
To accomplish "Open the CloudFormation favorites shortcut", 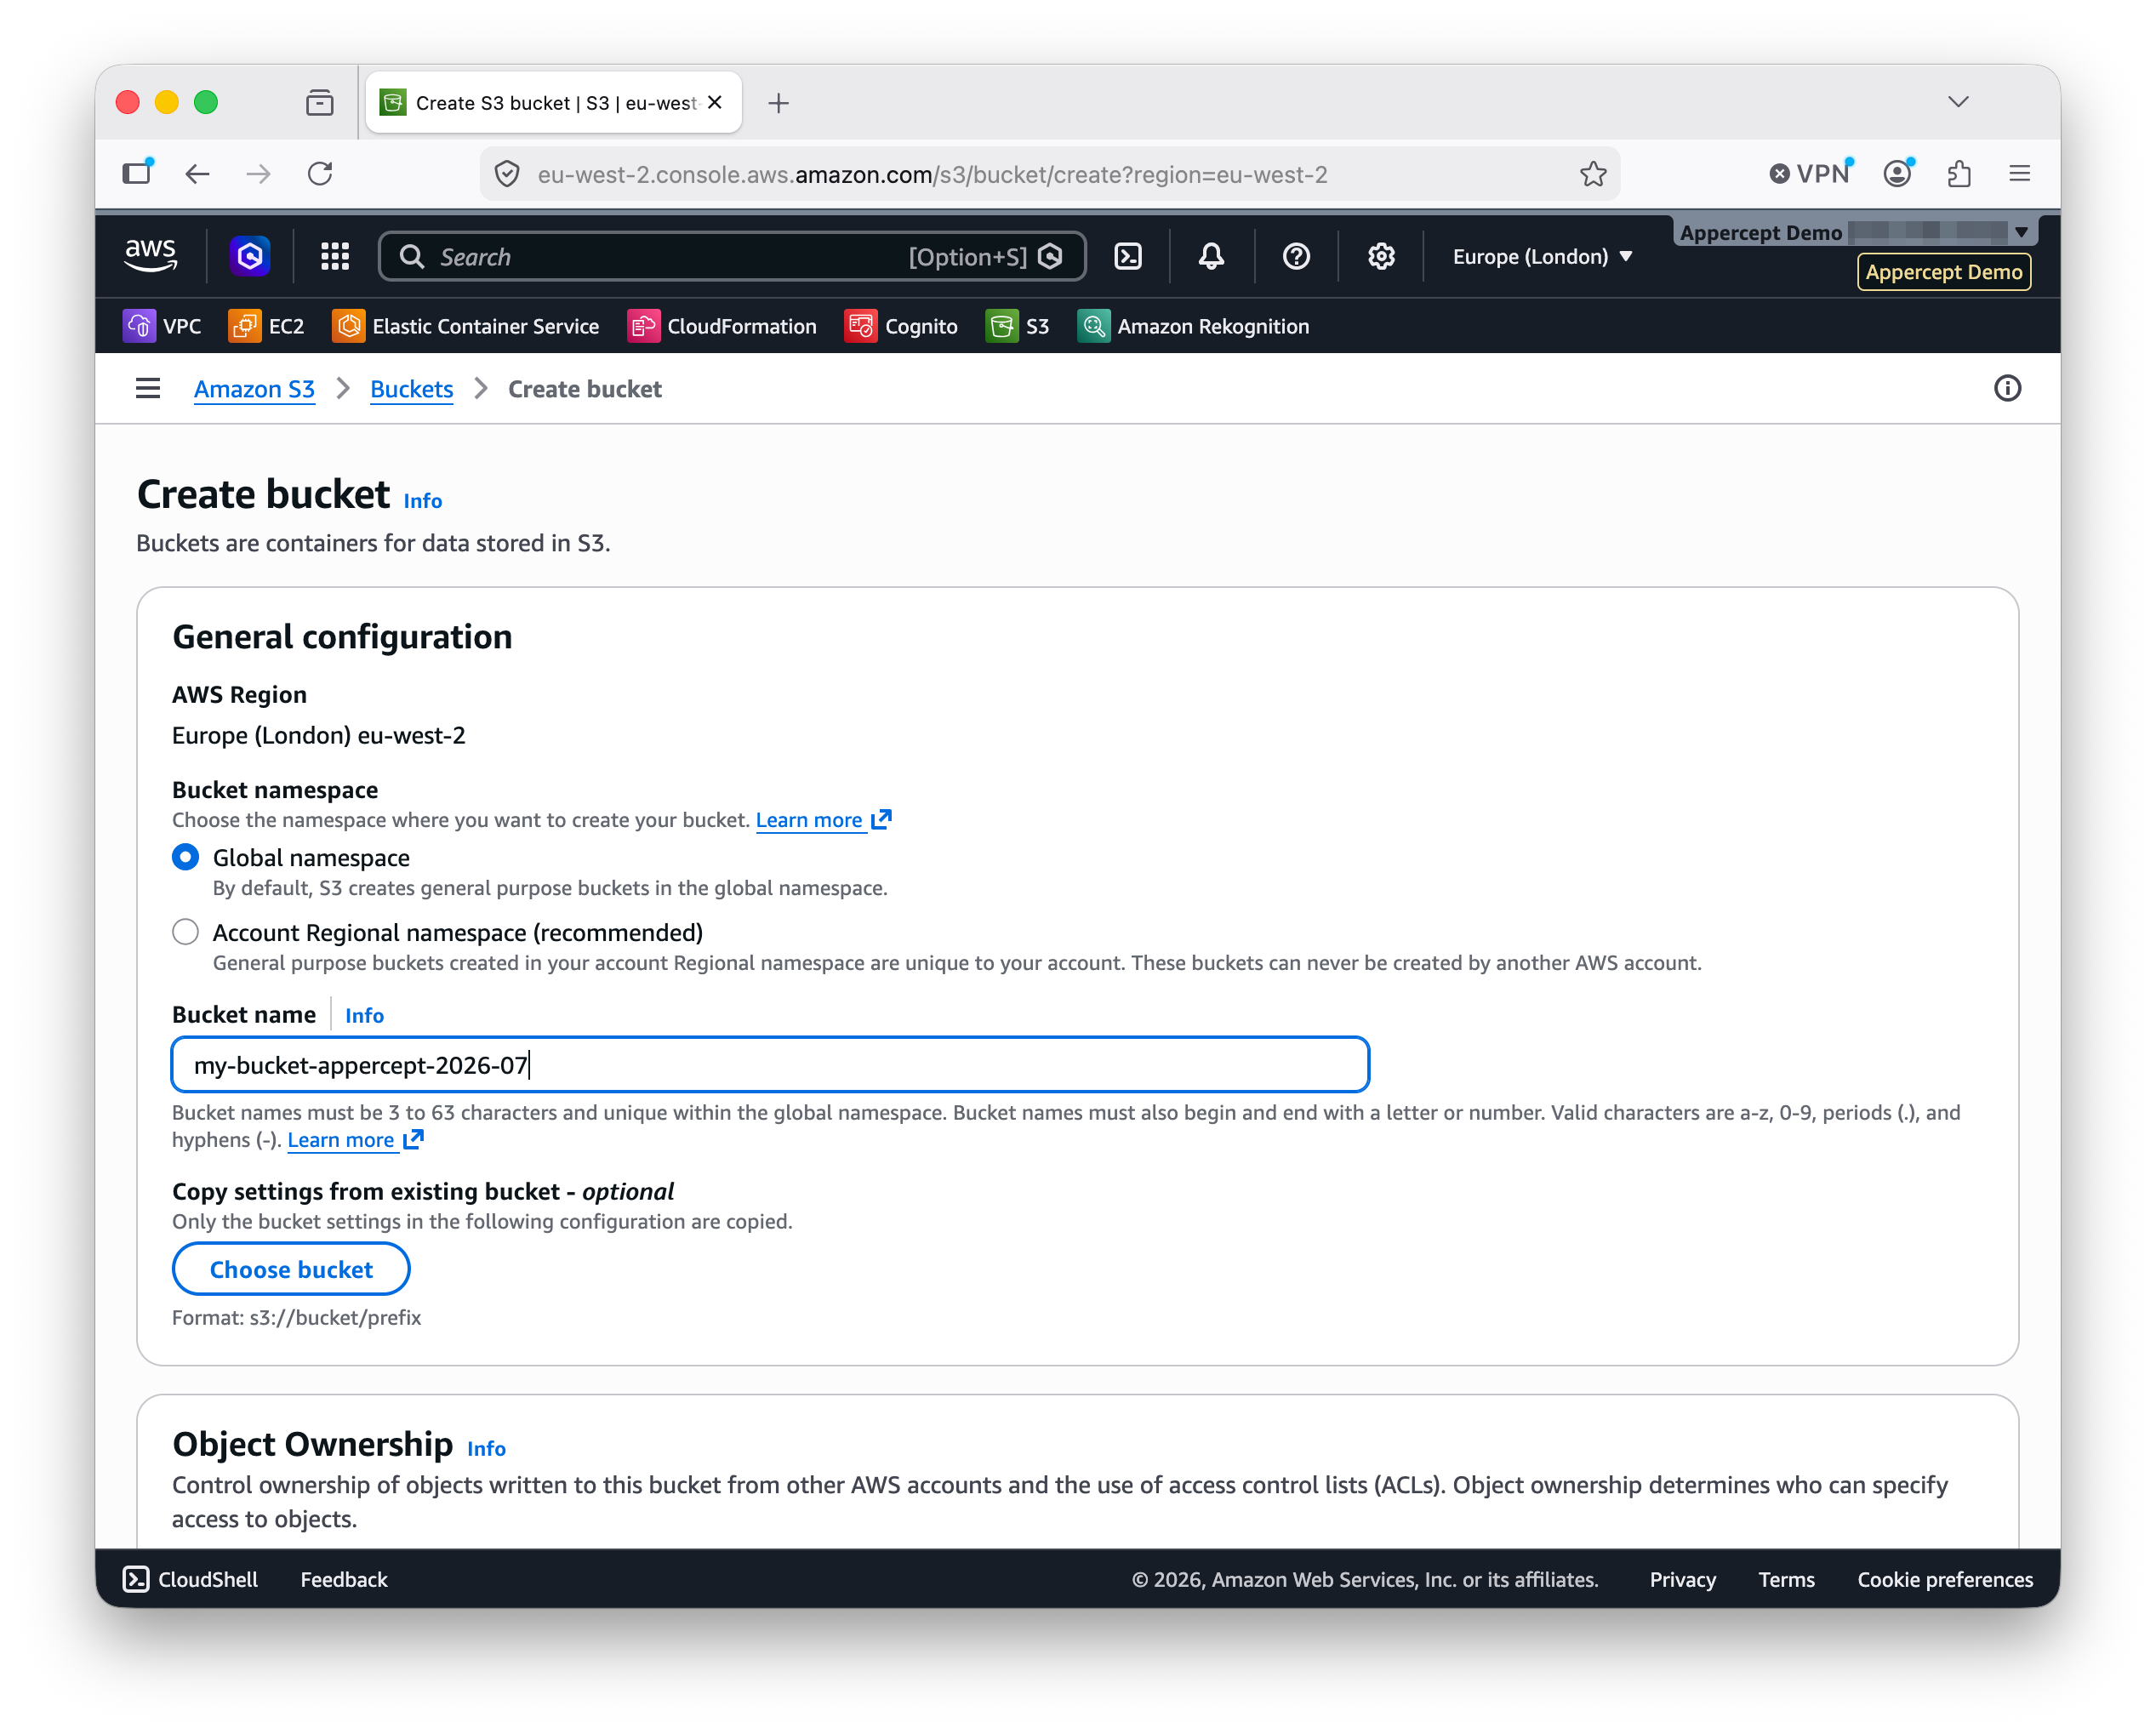I will [722, 326].
